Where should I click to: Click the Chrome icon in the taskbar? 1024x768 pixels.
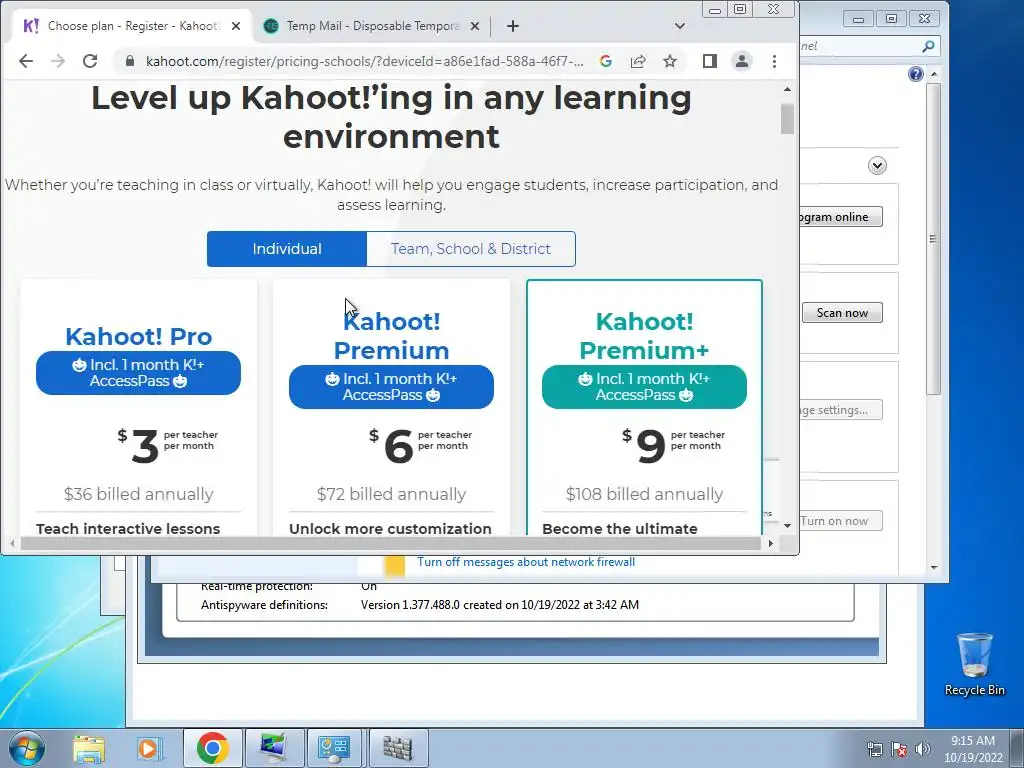pos(212,748)
